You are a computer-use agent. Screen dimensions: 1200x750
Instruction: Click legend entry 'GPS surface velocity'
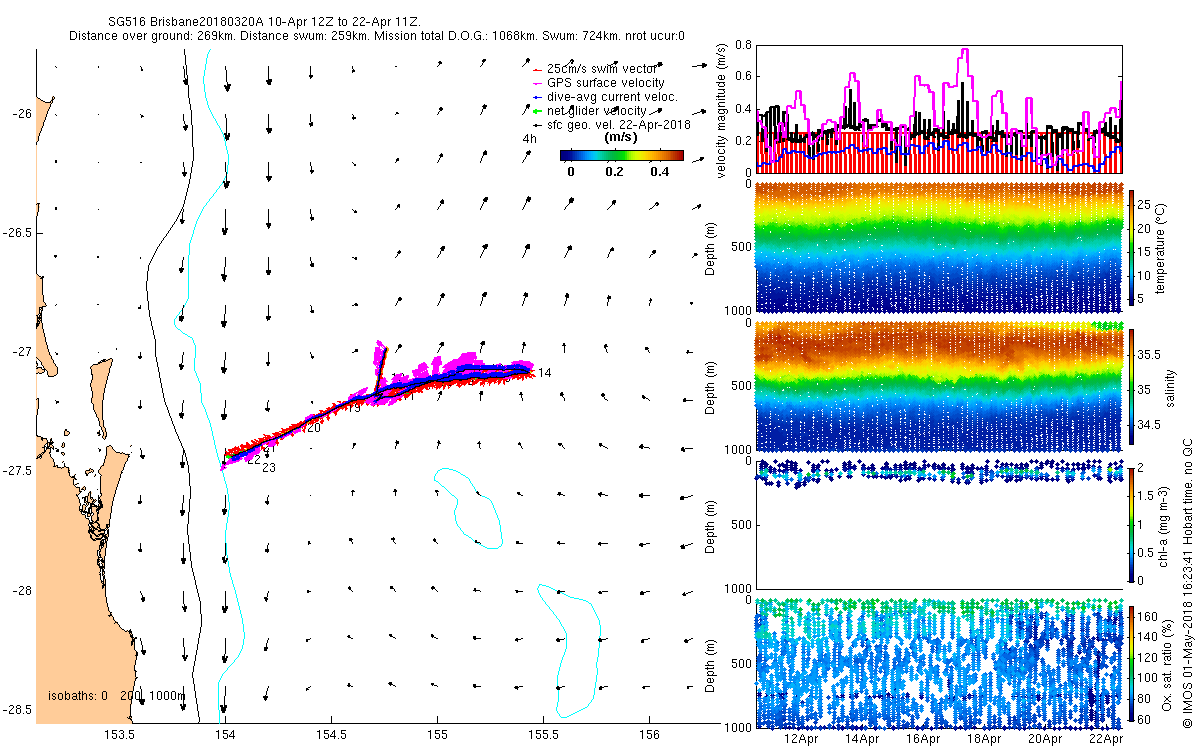pos(606,82)
